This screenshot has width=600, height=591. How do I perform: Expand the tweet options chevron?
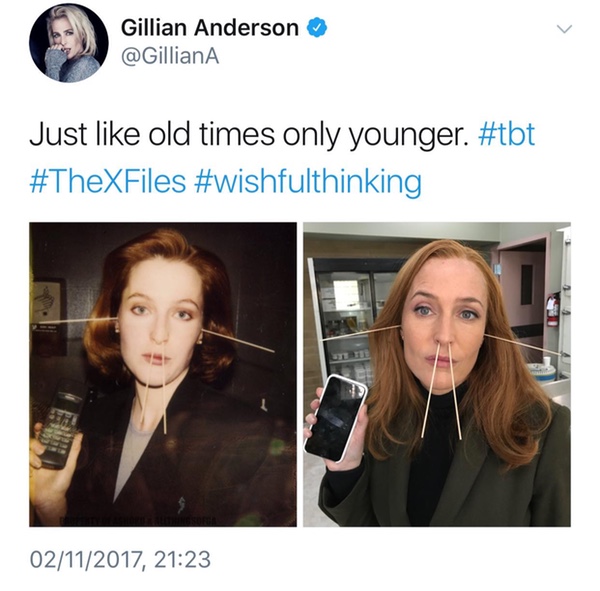click(564, 29)
